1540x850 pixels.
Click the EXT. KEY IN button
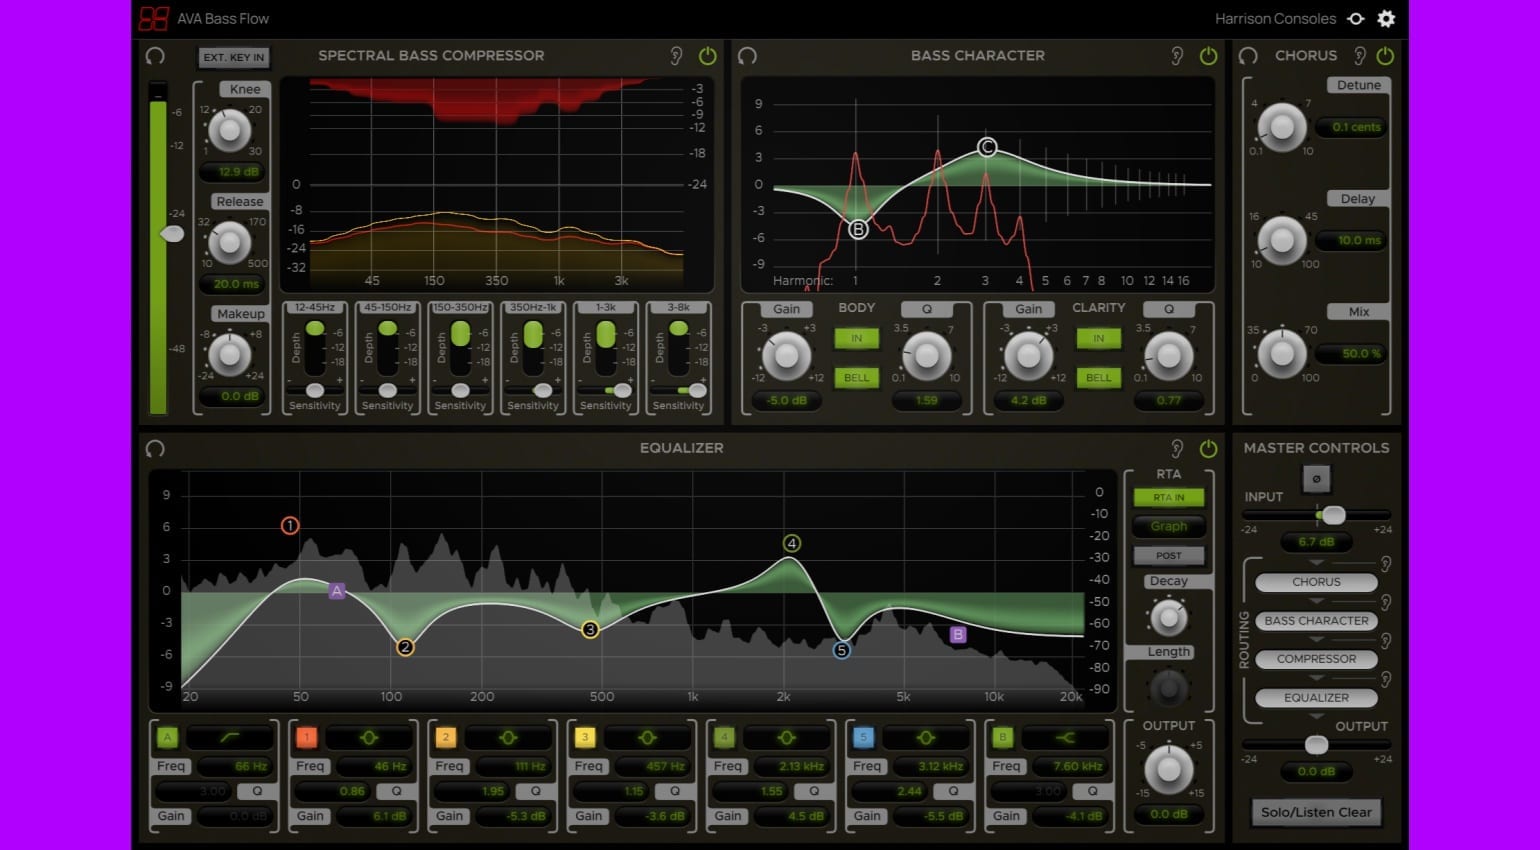(x=233, y=57)
